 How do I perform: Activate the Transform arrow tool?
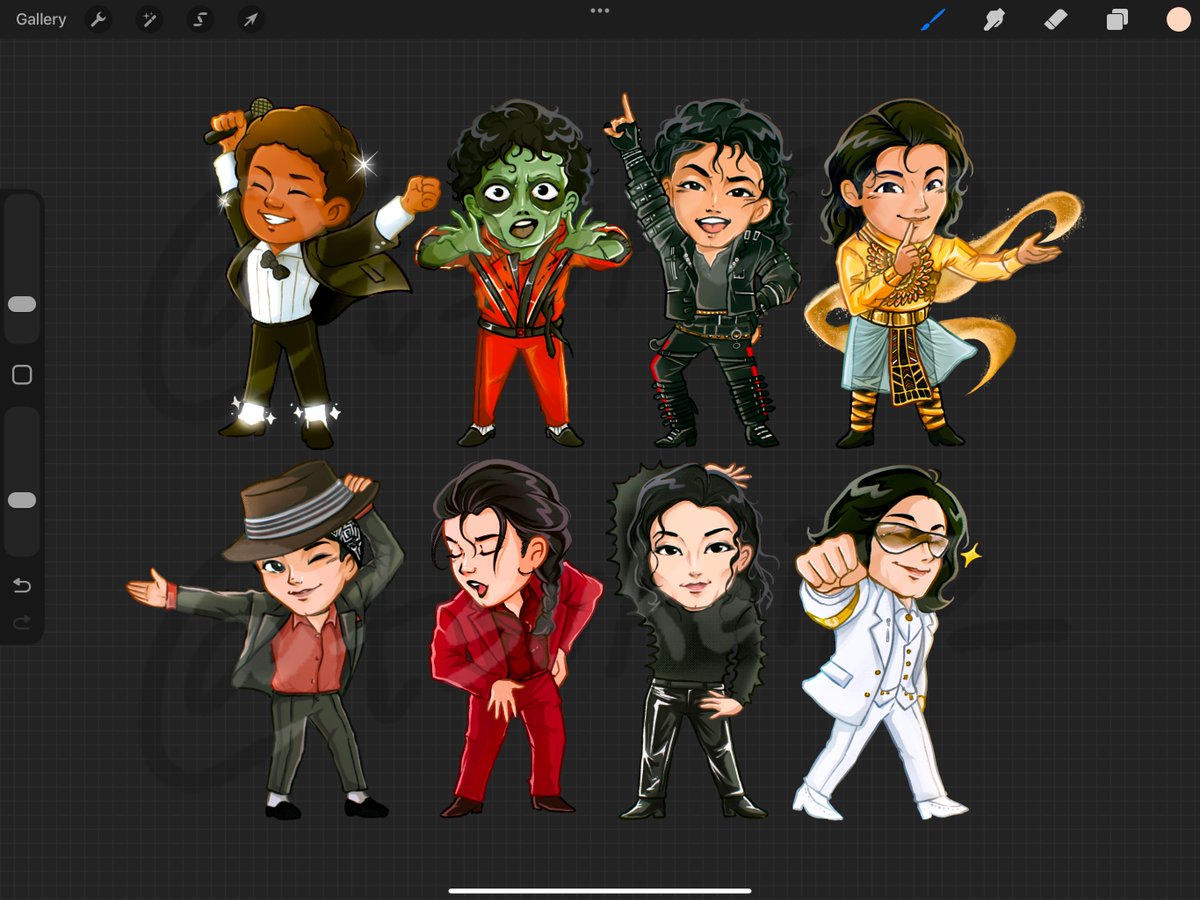tap(251, 19)
